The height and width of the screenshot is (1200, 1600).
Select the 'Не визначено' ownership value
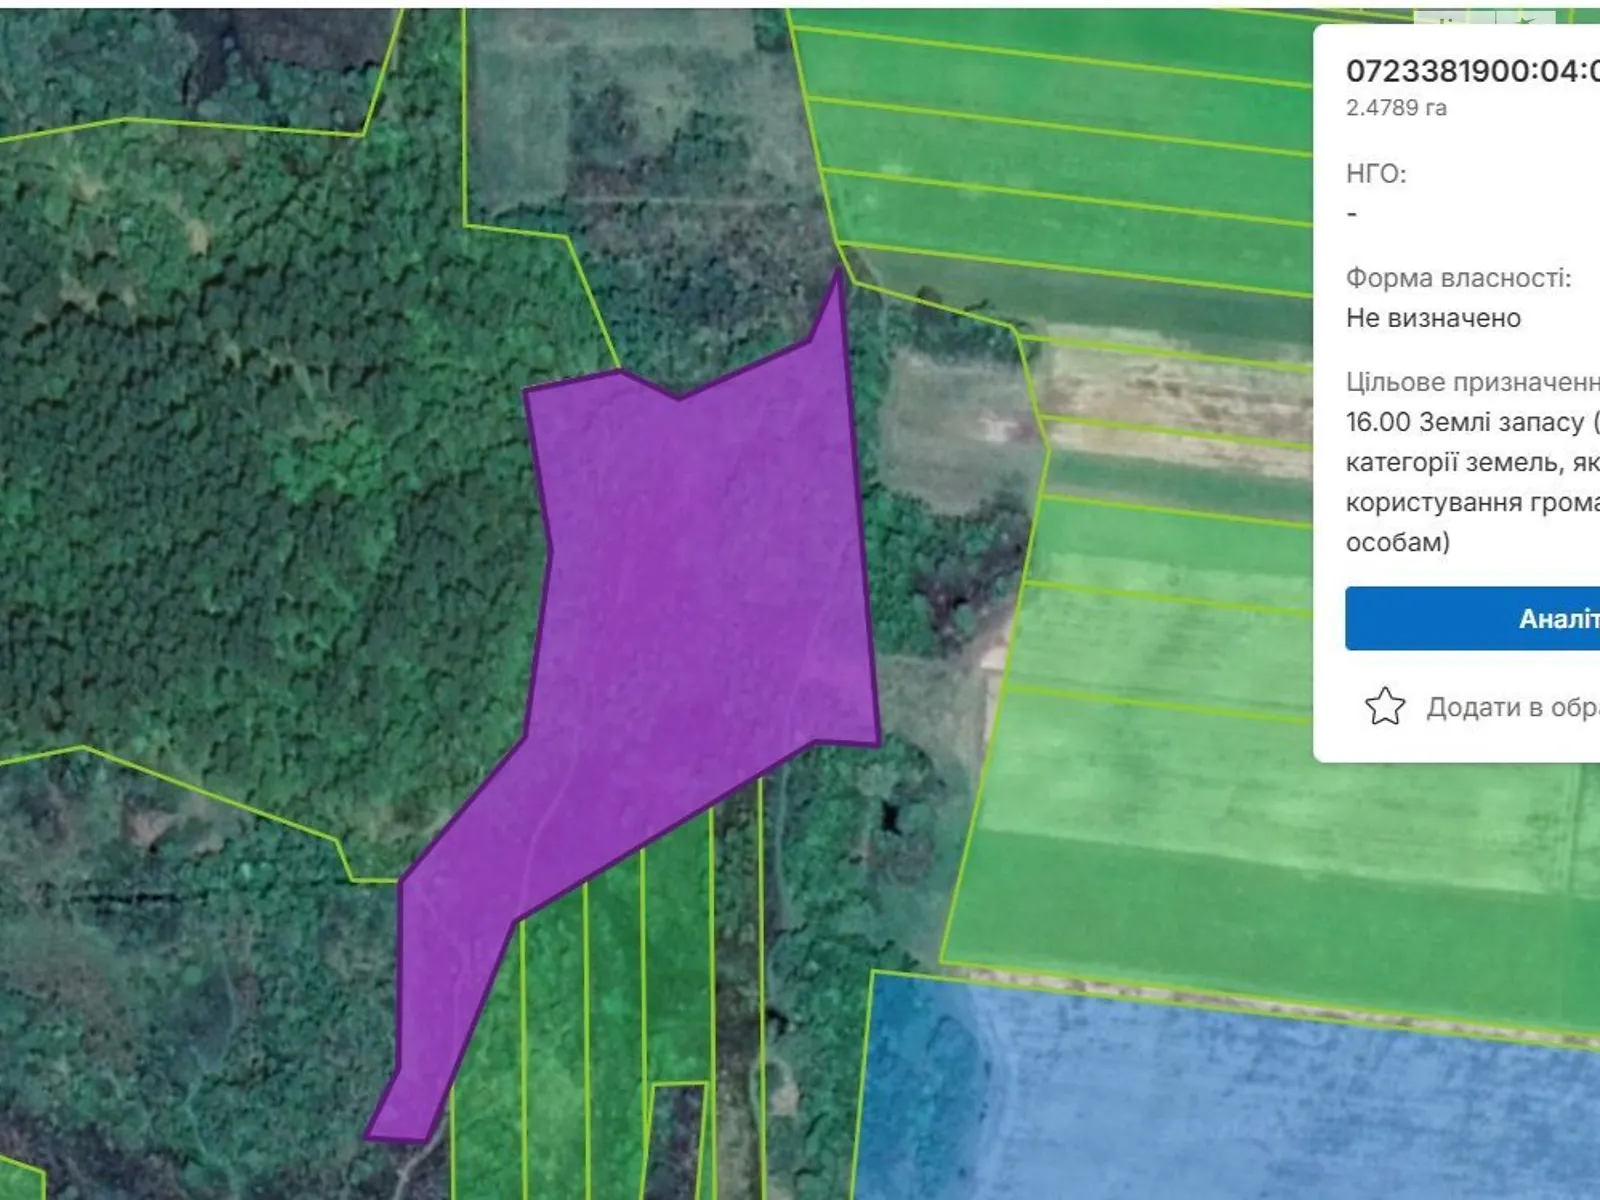[1433, 318]
